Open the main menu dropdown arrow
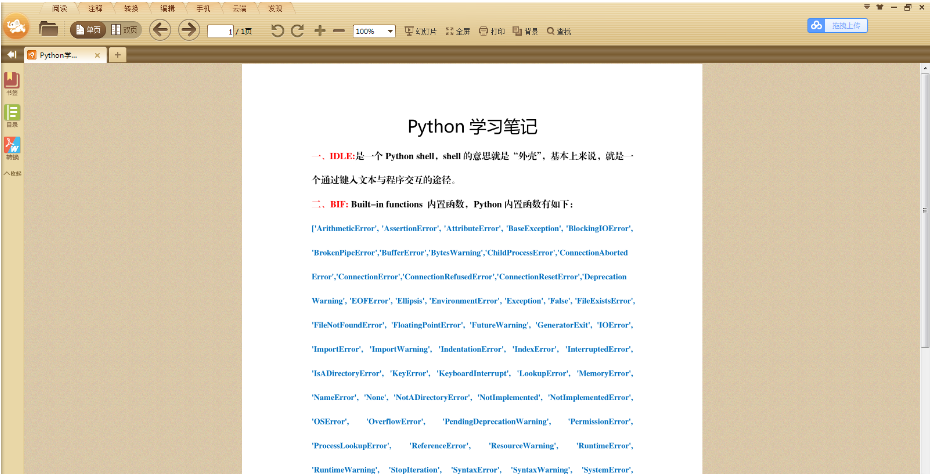The image size is (931, 474). click(x=867, y=7)
